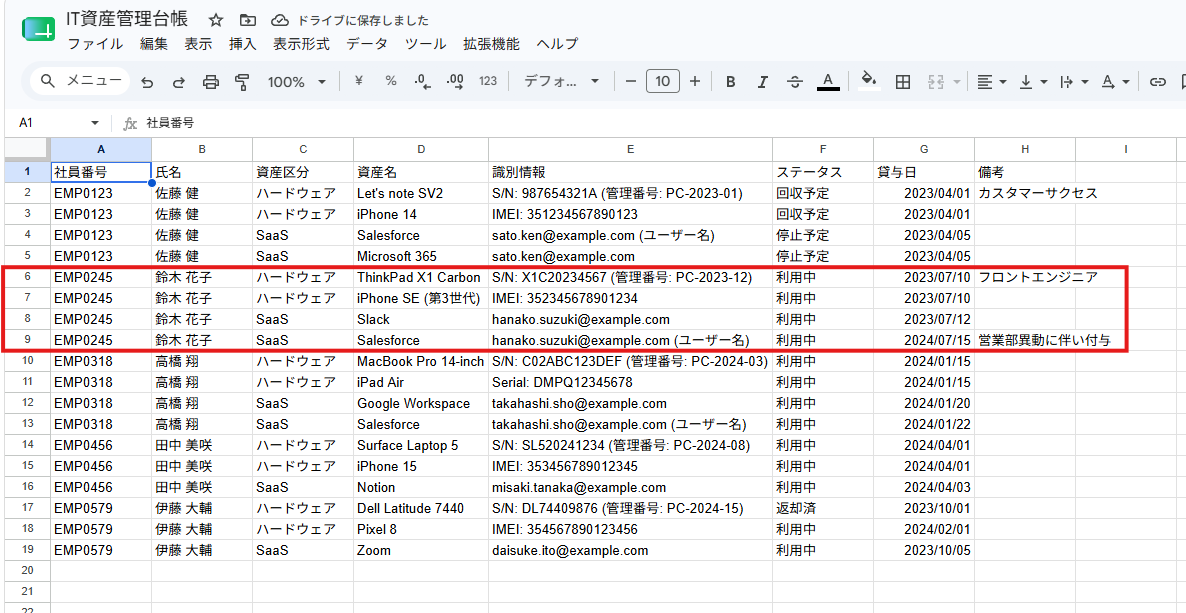
Task: Open the 拡張機能 menu
Action: point(492,44)
